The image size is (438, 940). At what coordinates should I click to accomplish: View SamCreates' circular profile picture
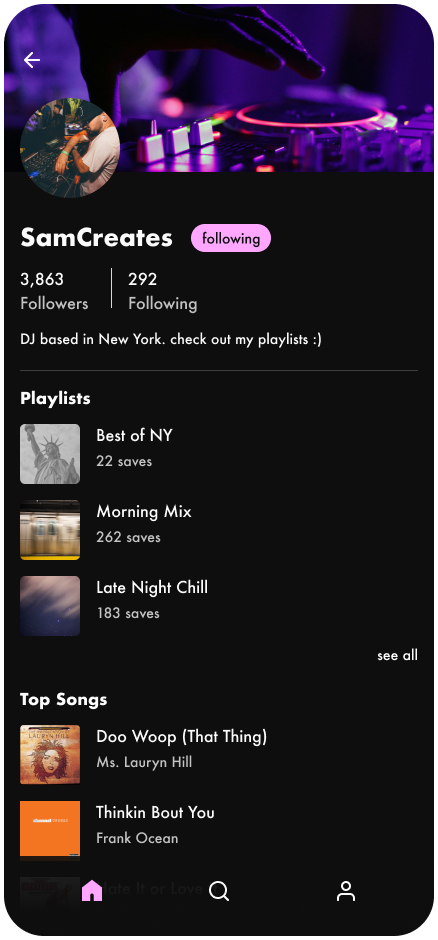(x=70, y=147)
